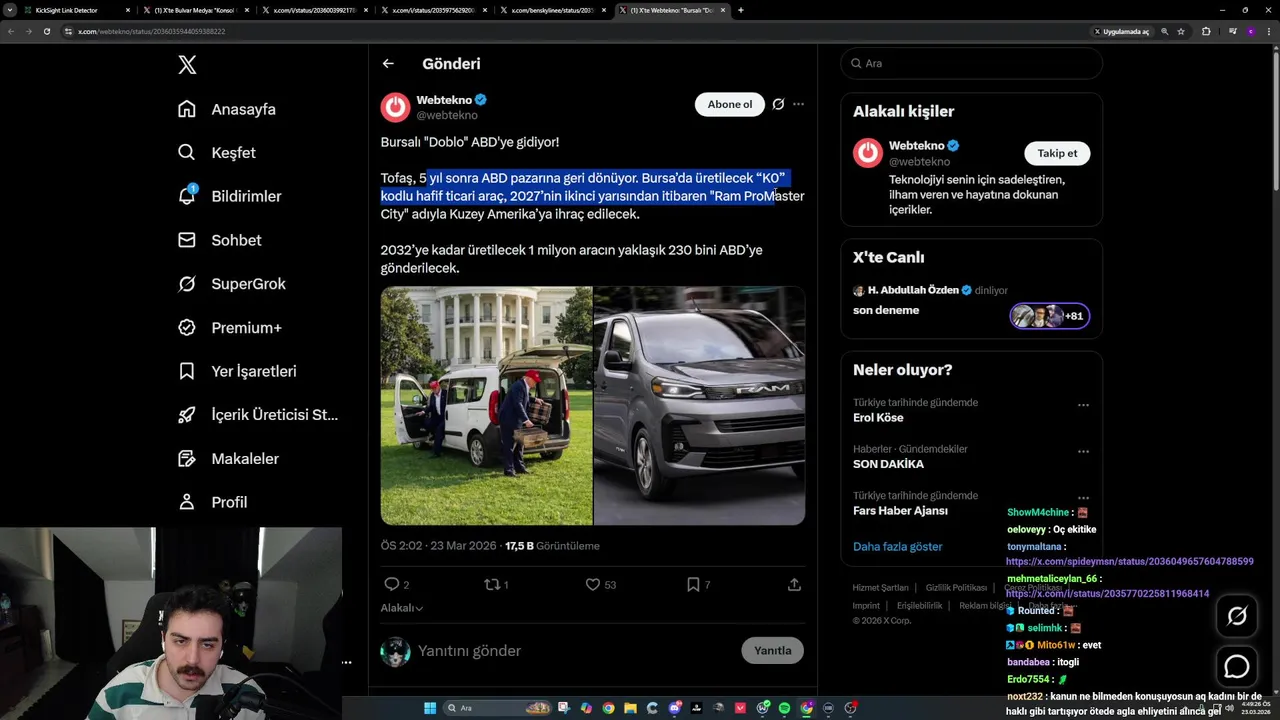Open the spideymsn status link in chat
Image resolution: width=1280 pixels, height=720 pixels.
pyautogui.click(x=1130, y=562)
